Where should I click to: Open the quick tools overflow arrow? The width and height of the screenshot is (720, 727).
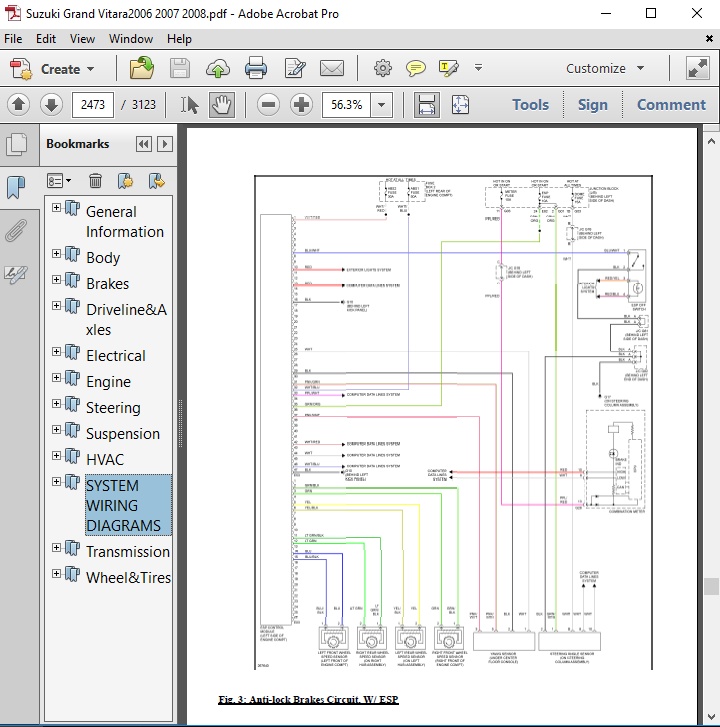[x=478, y=68]
